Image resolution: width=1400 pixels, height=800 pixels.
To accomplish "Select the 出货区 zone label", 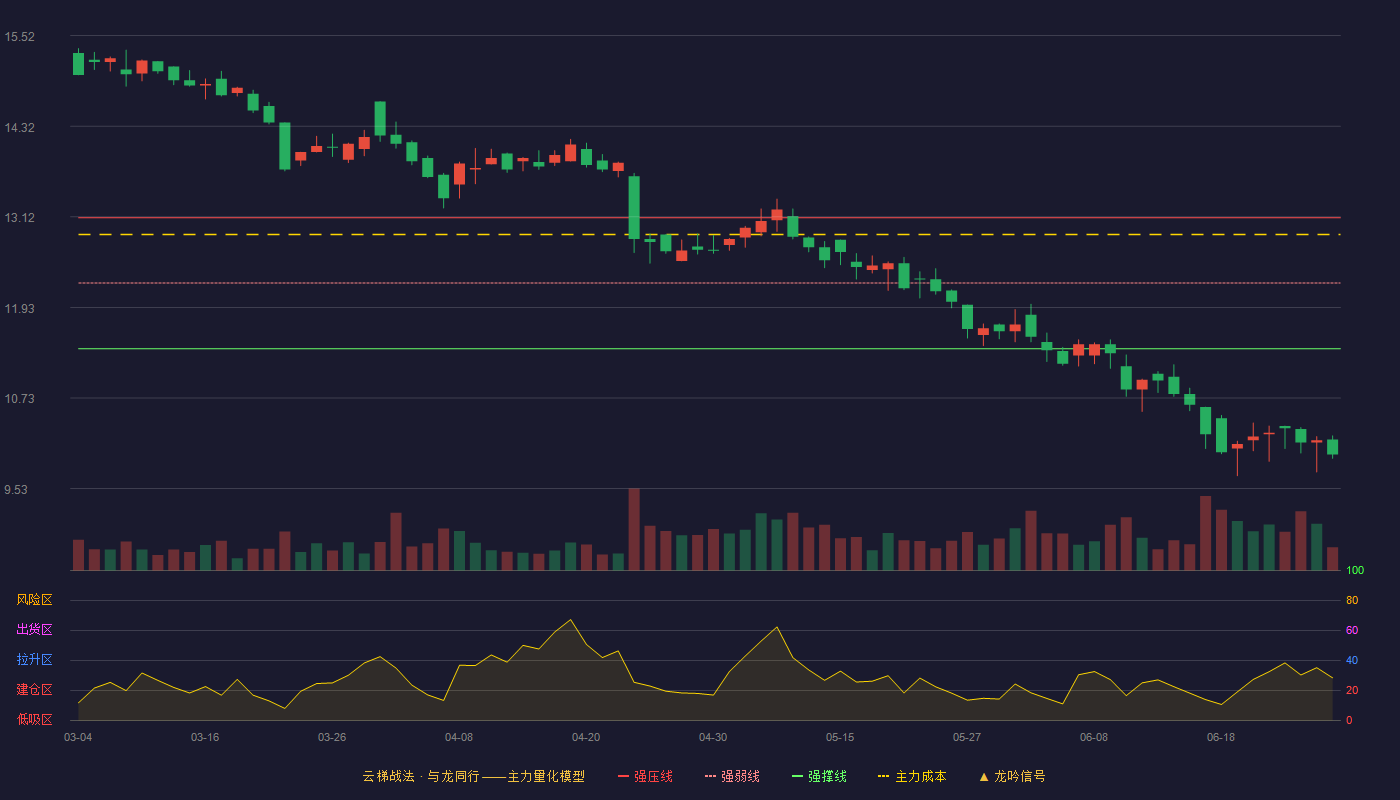I will pos(34,630).
